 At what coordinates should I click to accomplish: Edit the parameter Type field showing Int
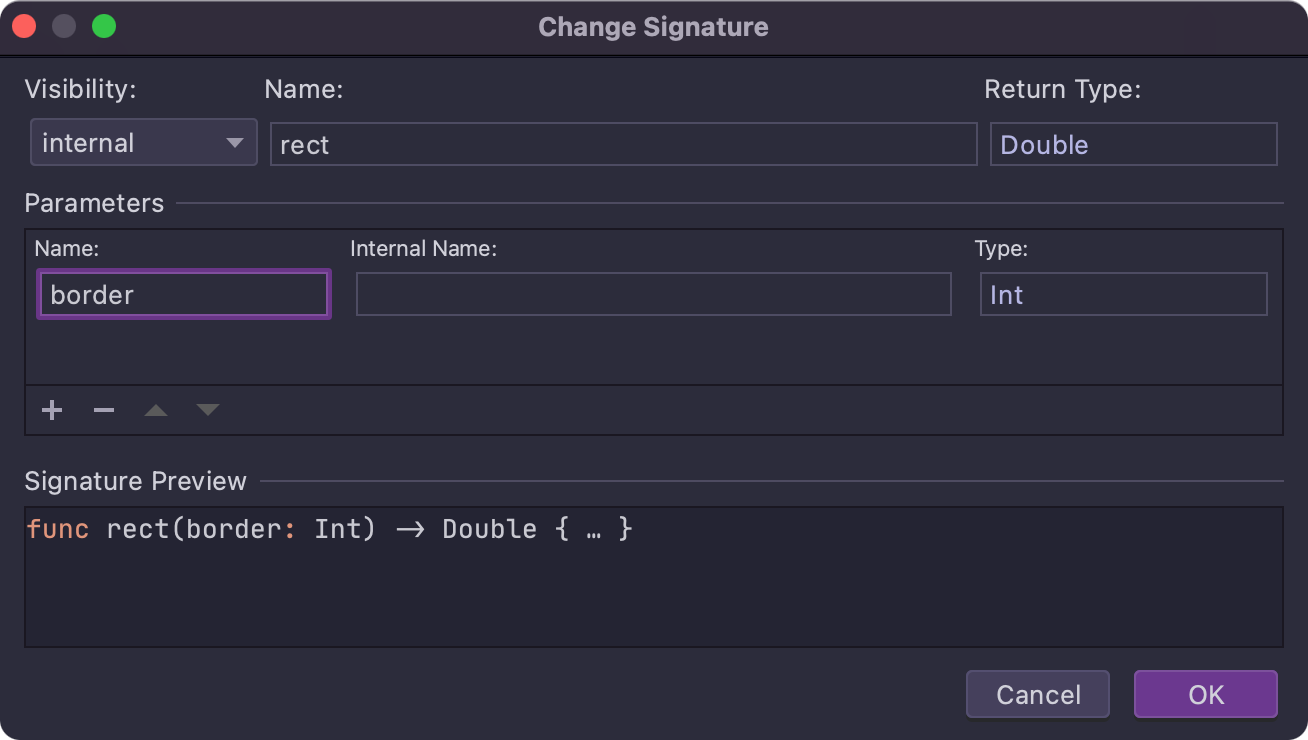tap(1122, 294)
